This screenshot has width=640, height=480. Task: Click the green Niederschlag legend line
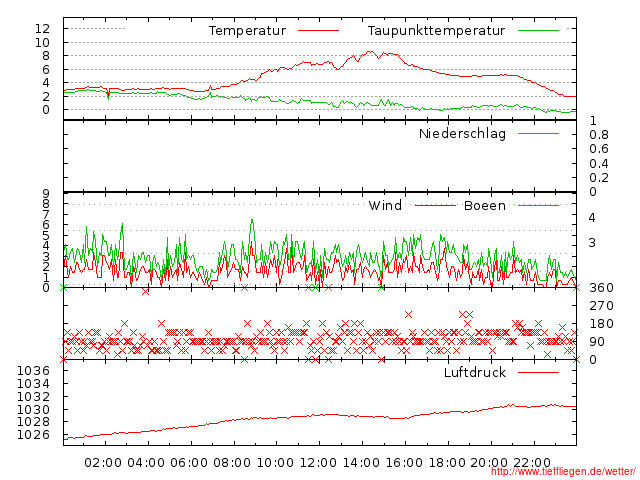coord(538,133)
